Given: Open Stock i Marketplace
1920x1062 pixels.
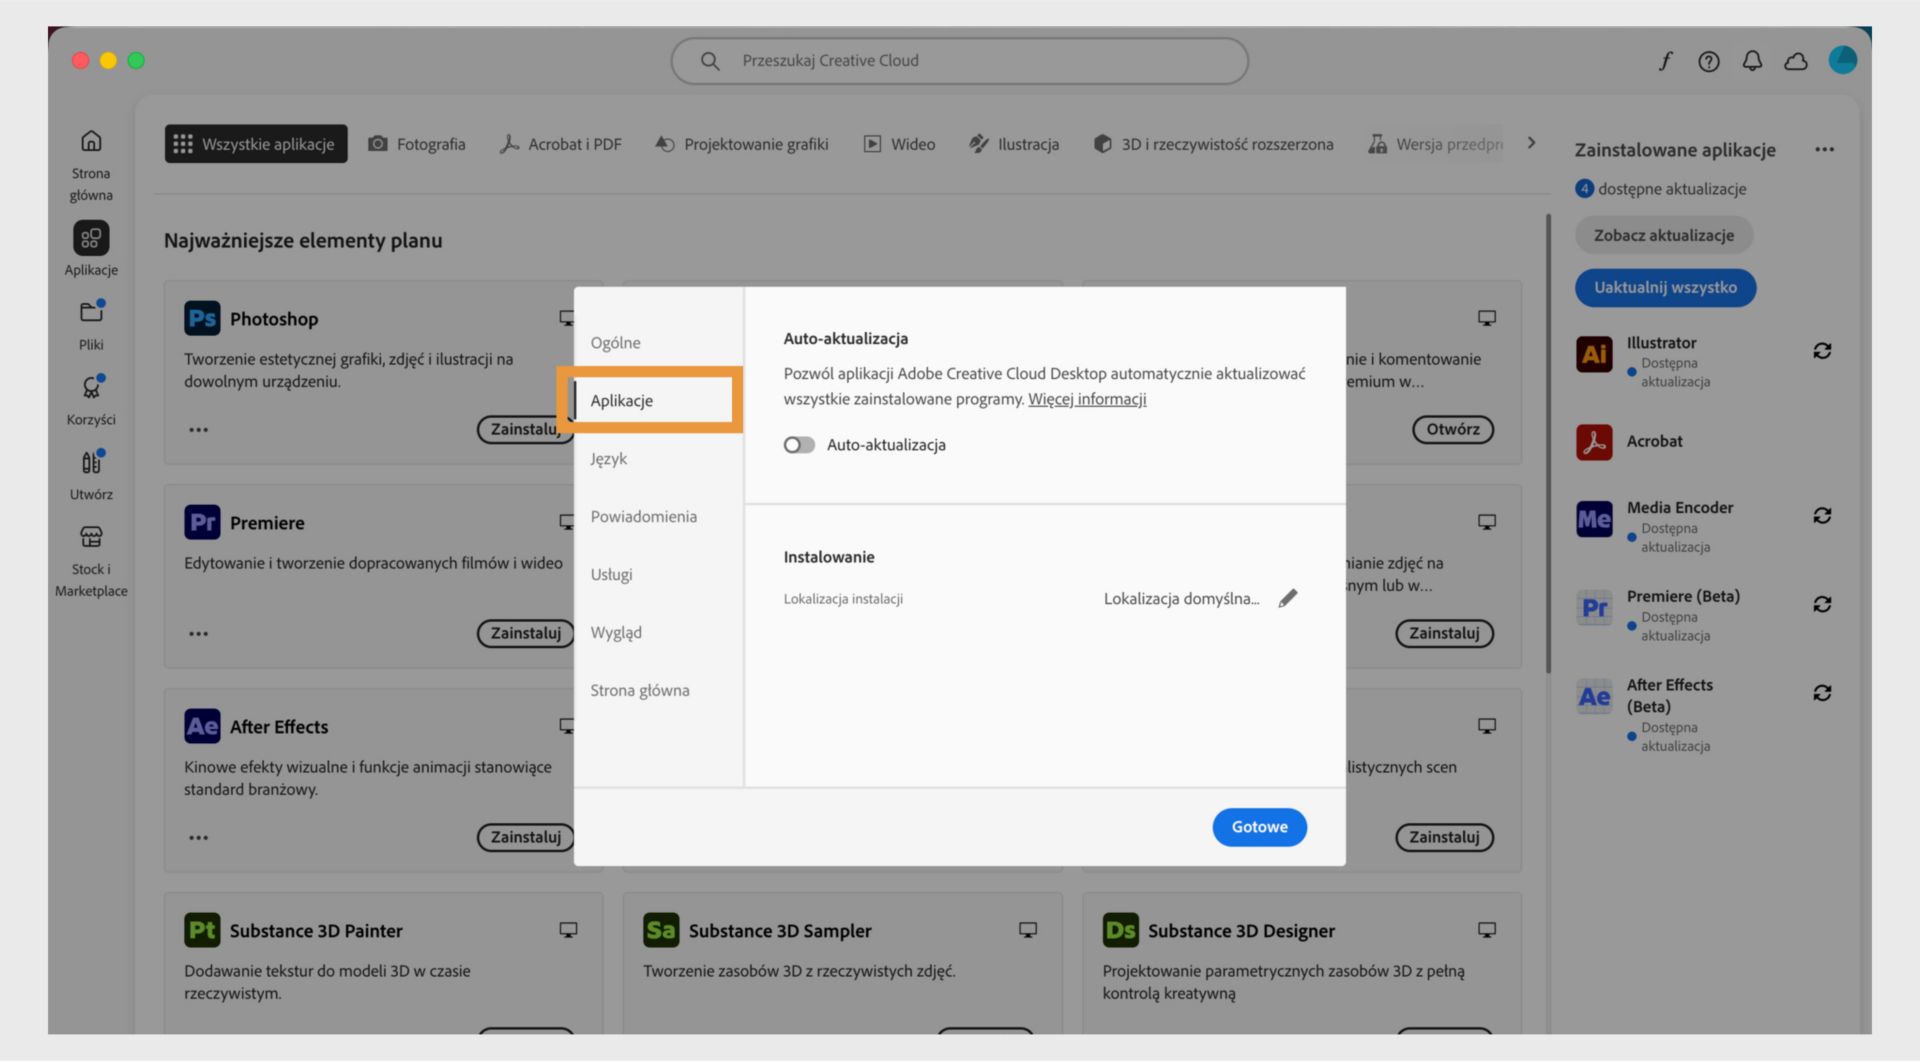Looking at the screenshot, I should pyautogui.click(x=91, y=562).
